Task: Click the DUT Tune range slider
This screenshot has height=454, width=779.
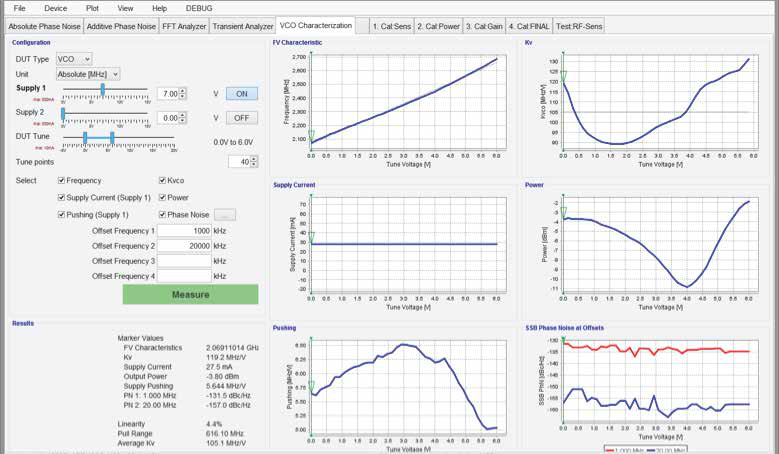Action: [98, 138]
